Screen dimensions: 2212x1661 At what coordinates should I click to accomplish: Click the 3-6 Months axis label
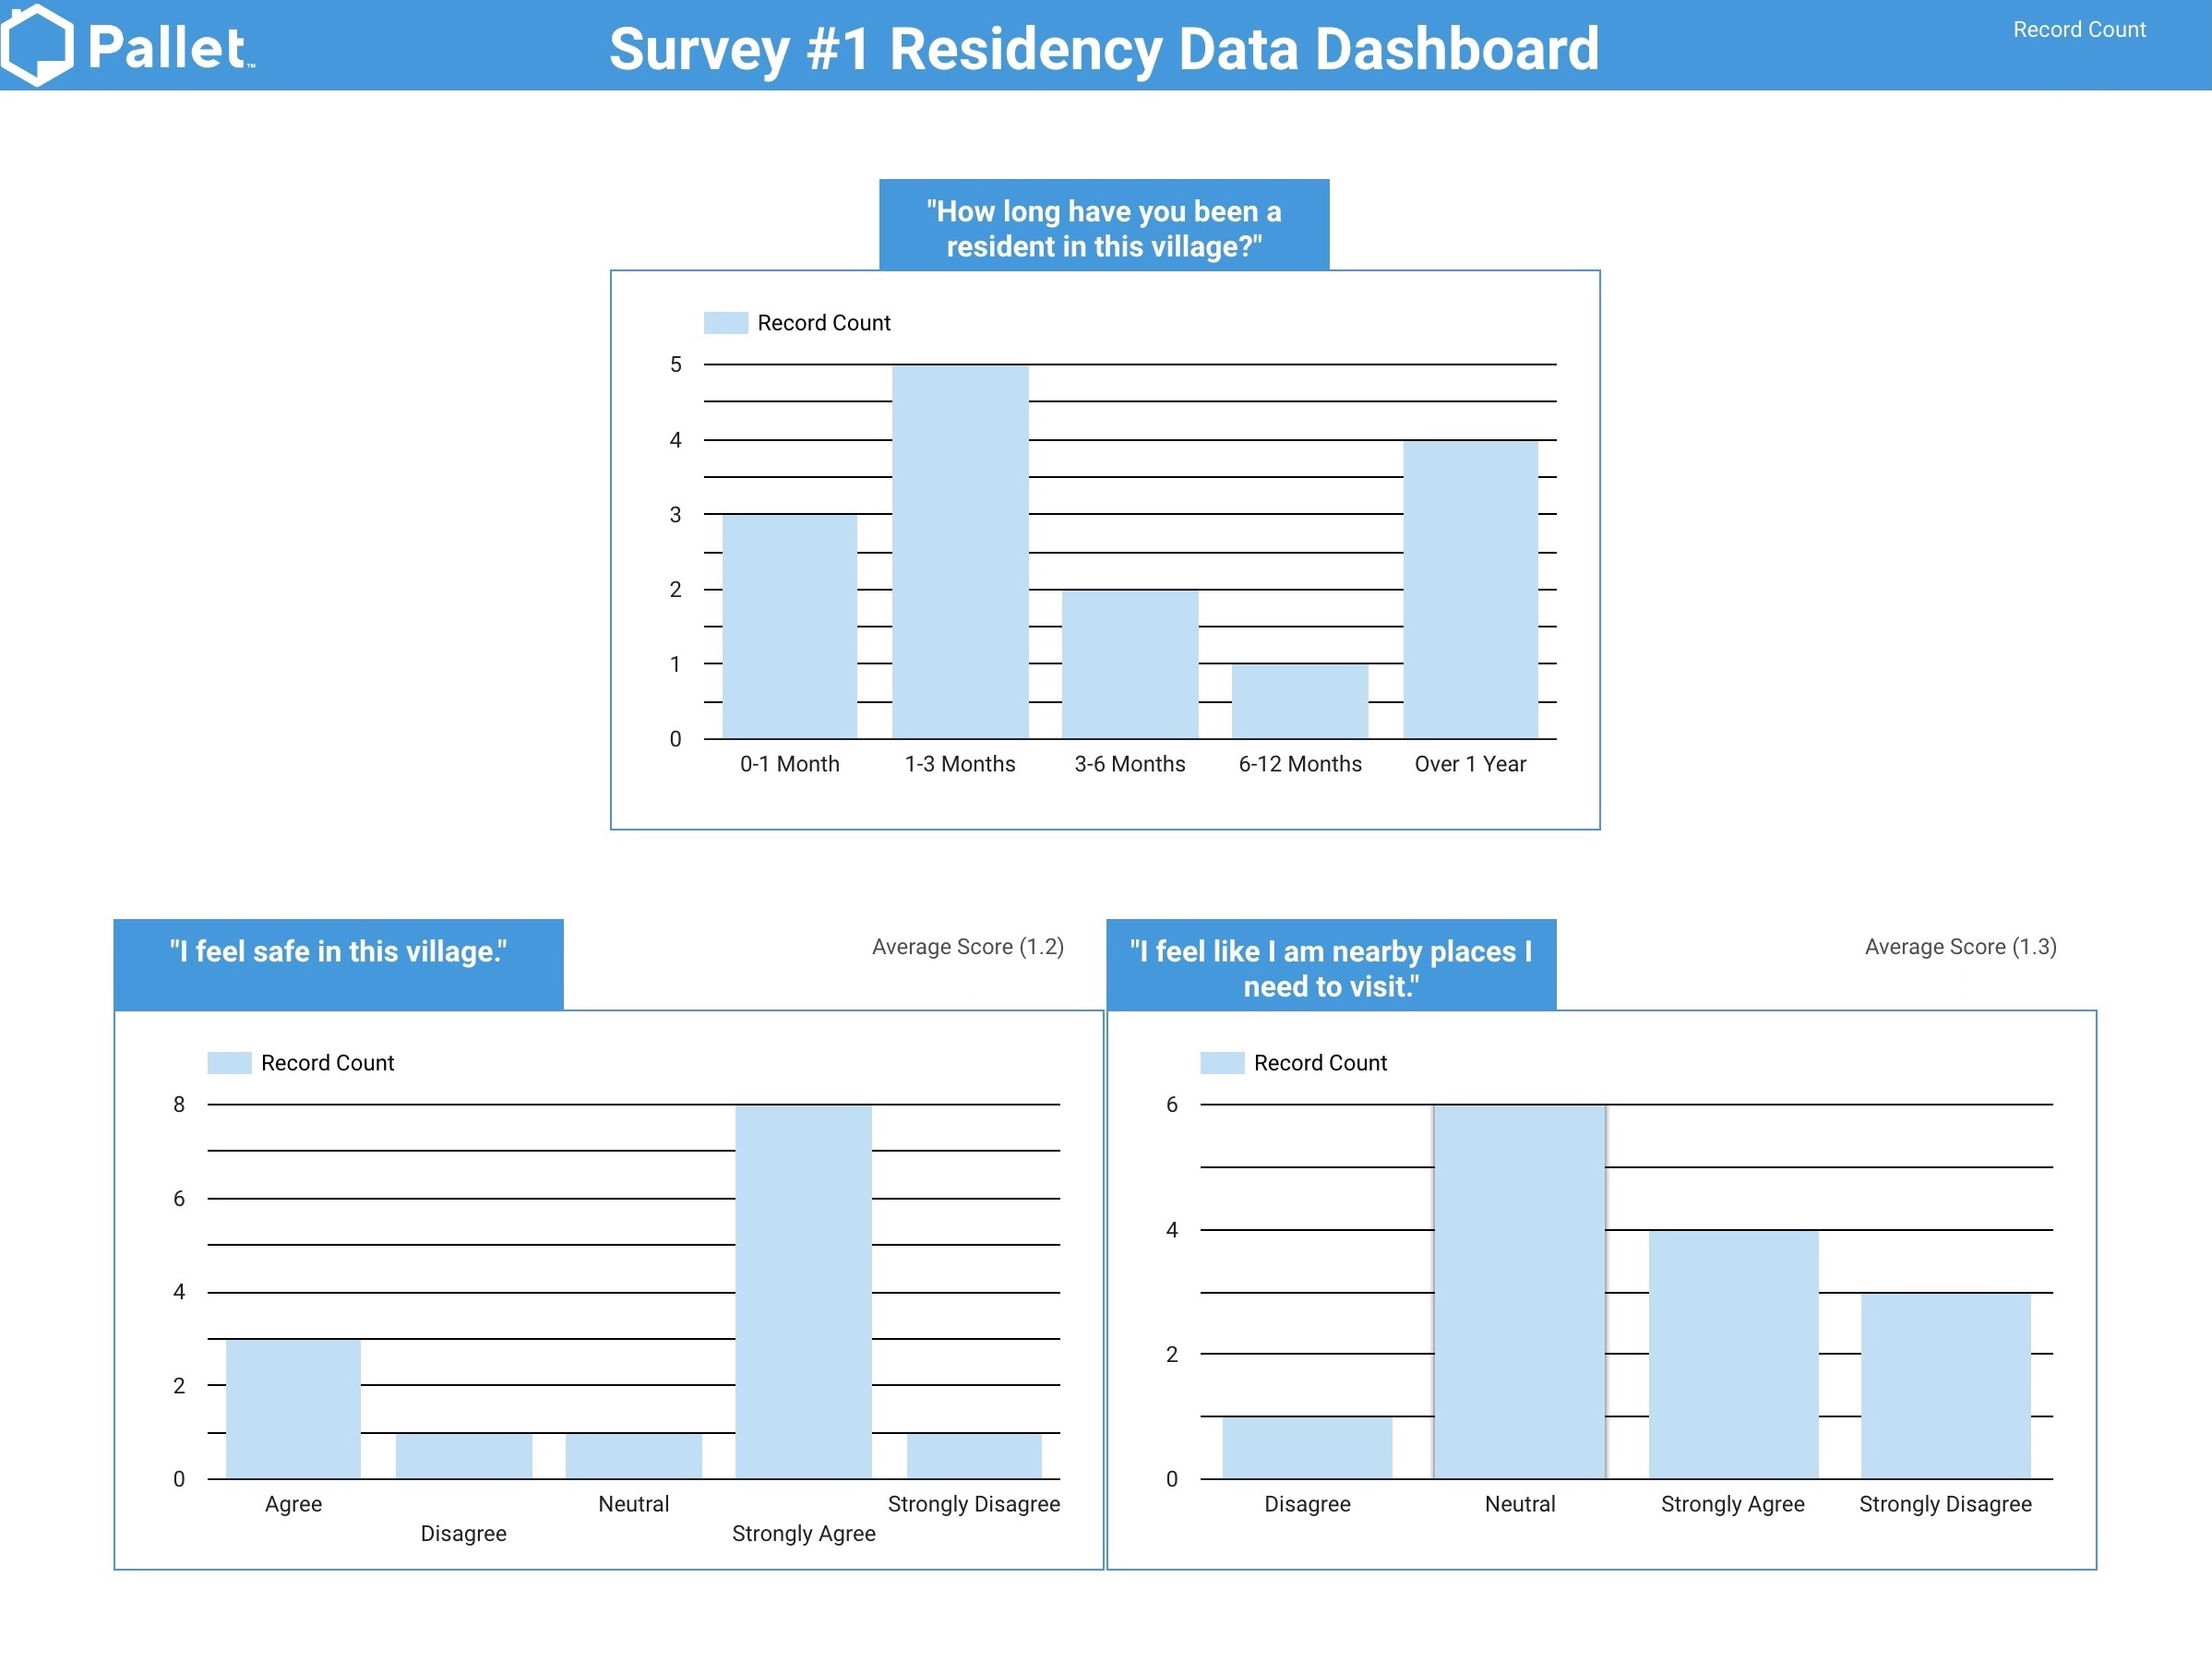[1130, 764]
